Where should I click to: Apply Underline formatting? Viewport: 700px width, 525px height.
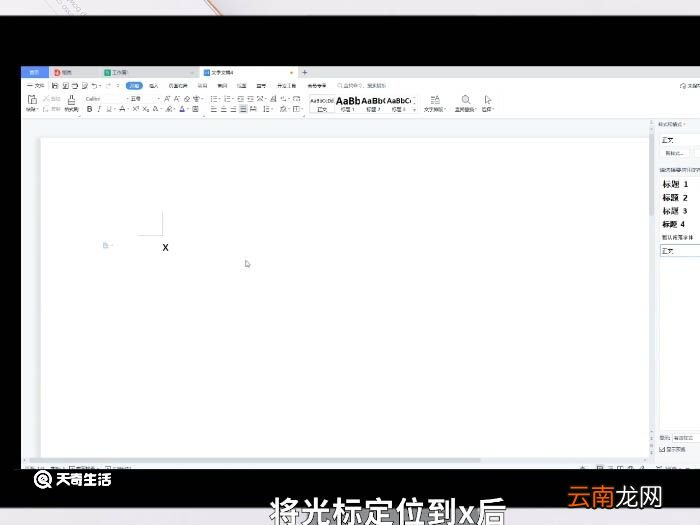pos(109,109)
